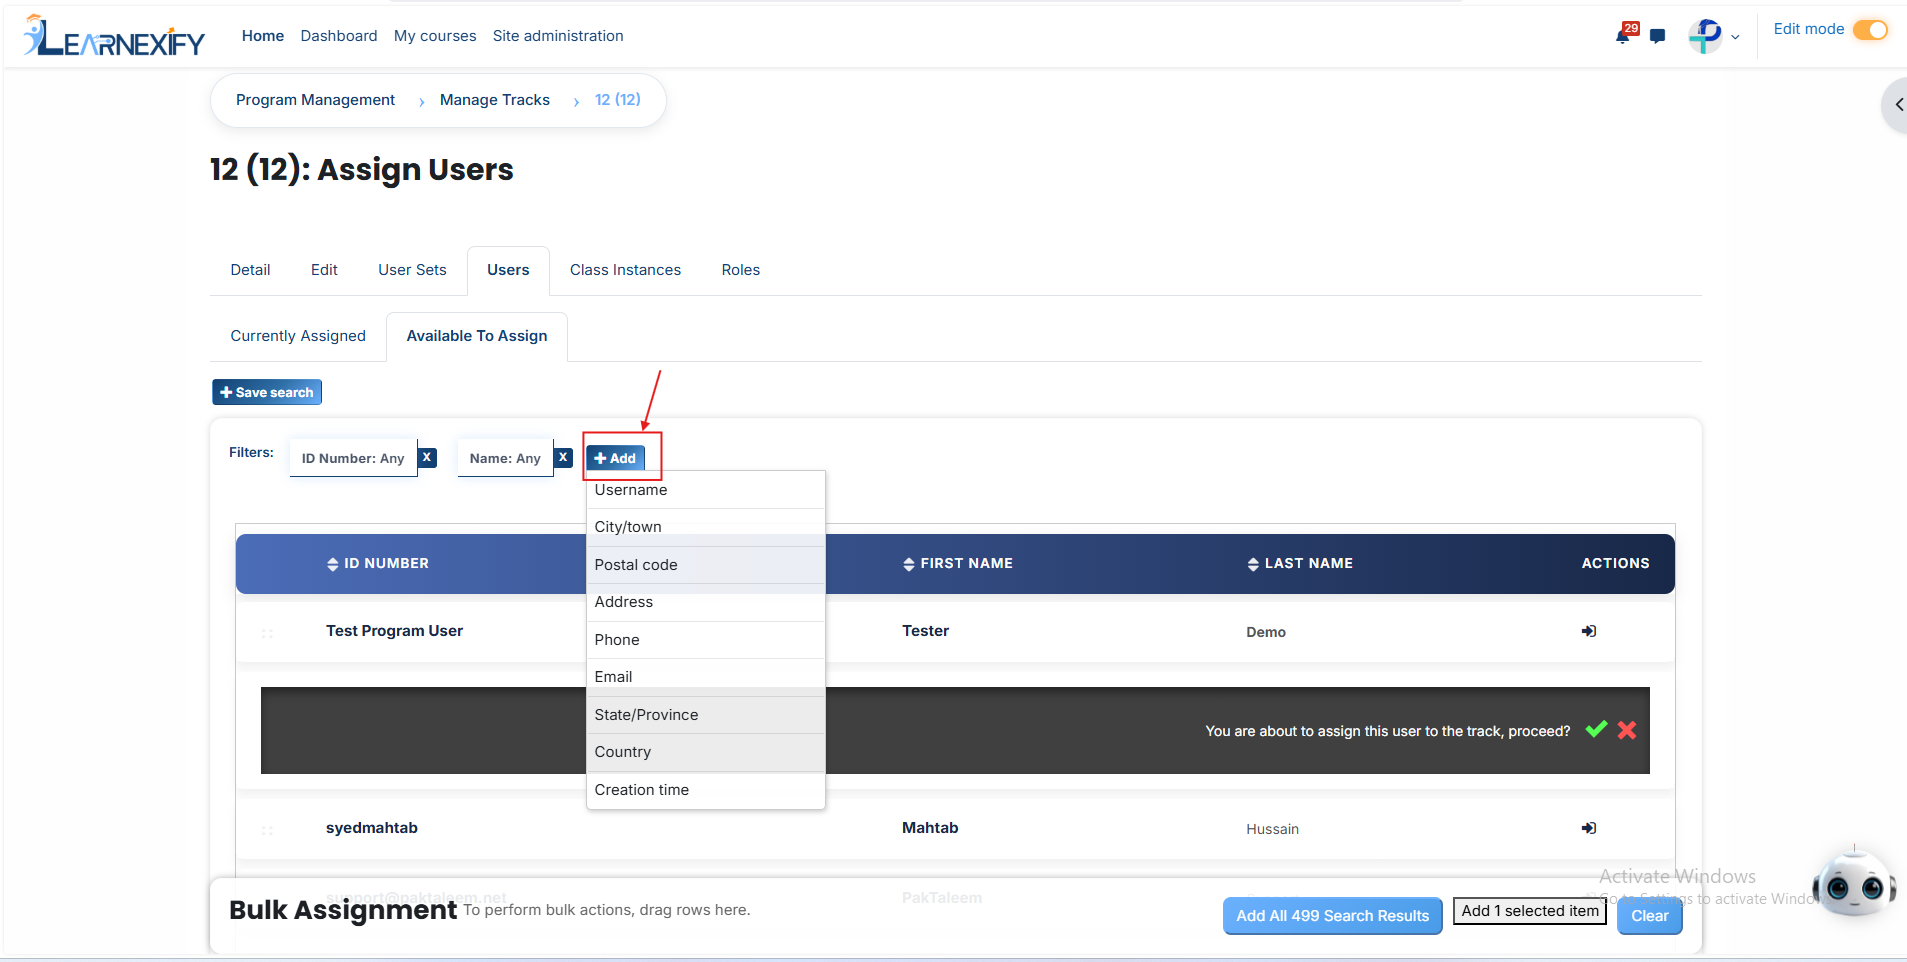Choose Creation time filter option
Screen dimensions: 1907x962
(x=705, y=790)
